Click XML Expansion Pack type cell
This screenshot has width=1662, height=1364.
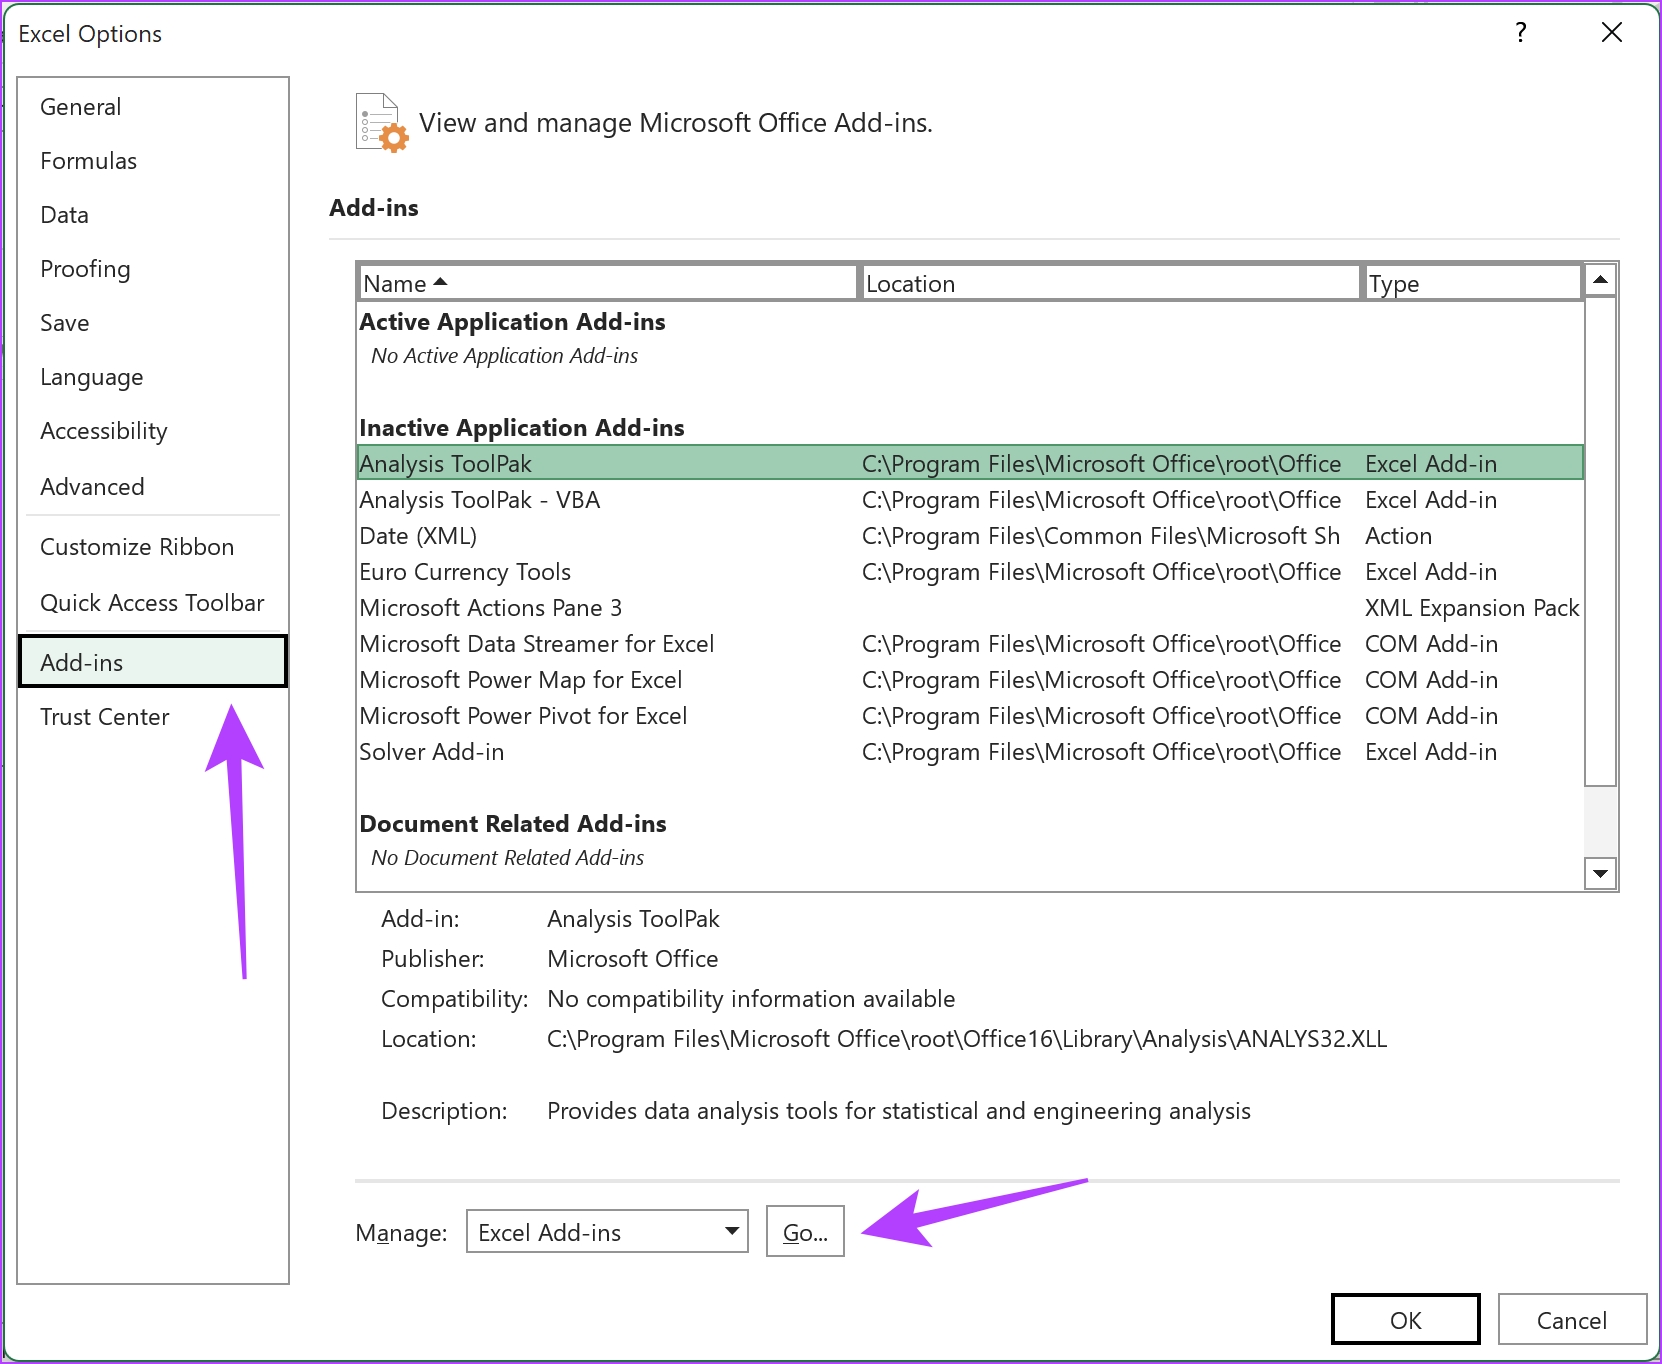(x=1472, y=608)
